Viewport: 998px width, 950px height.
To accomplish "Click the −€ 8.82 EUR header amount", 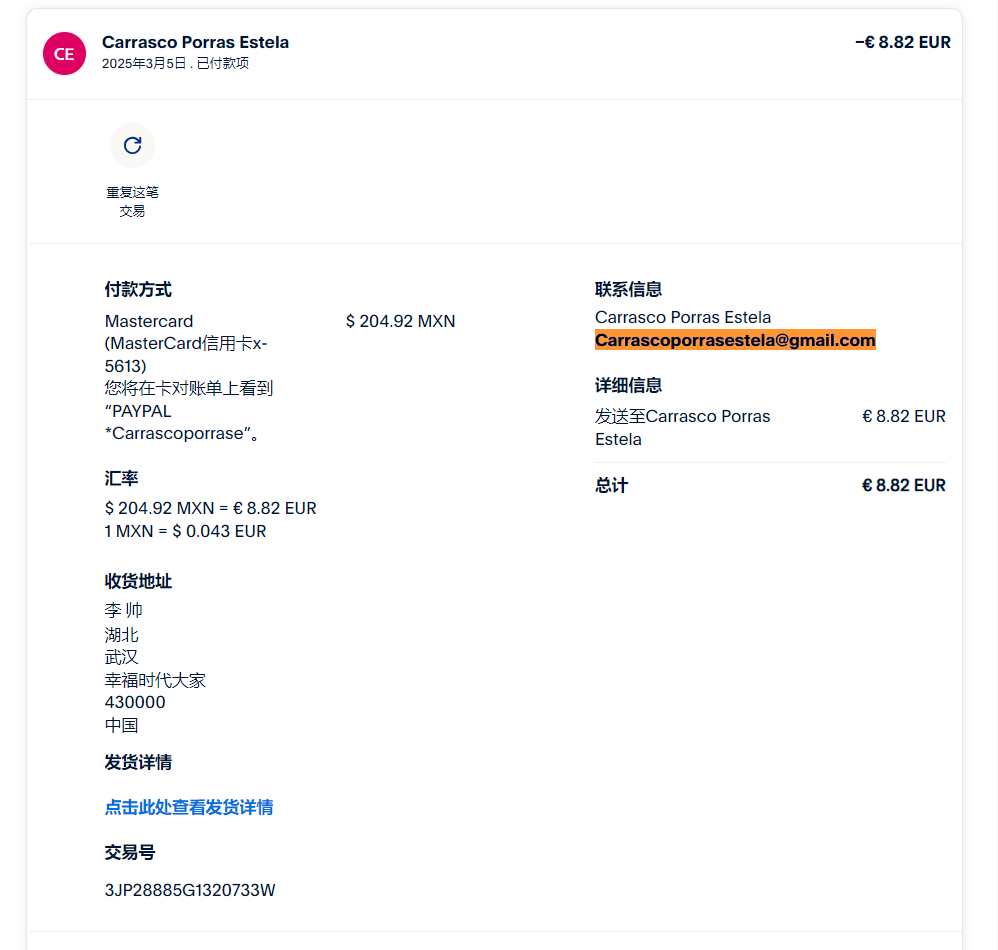I will (903, 42).
